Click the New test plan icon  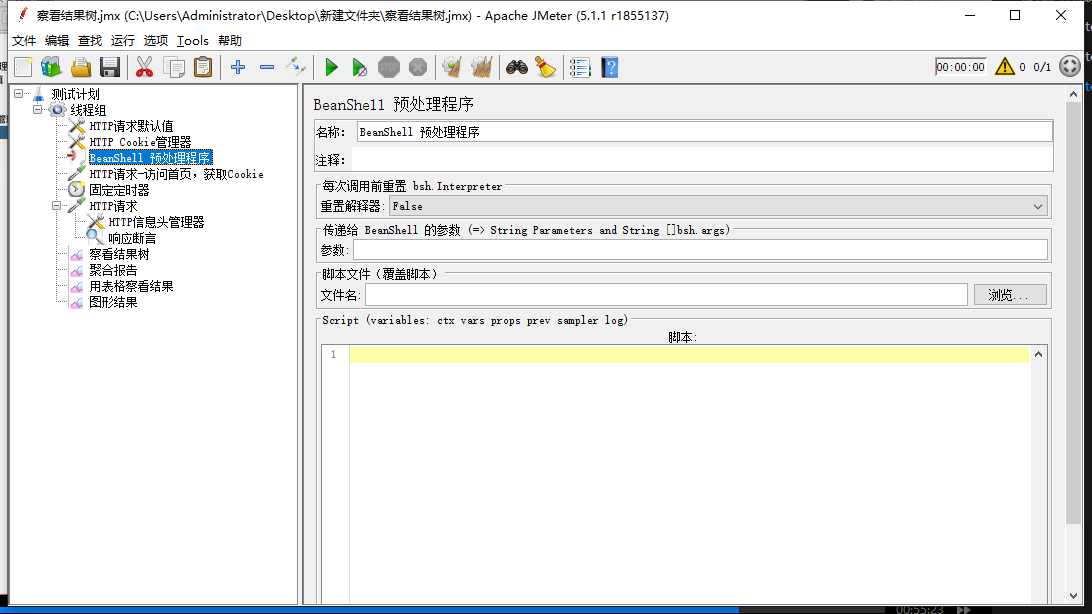(23, 68)
